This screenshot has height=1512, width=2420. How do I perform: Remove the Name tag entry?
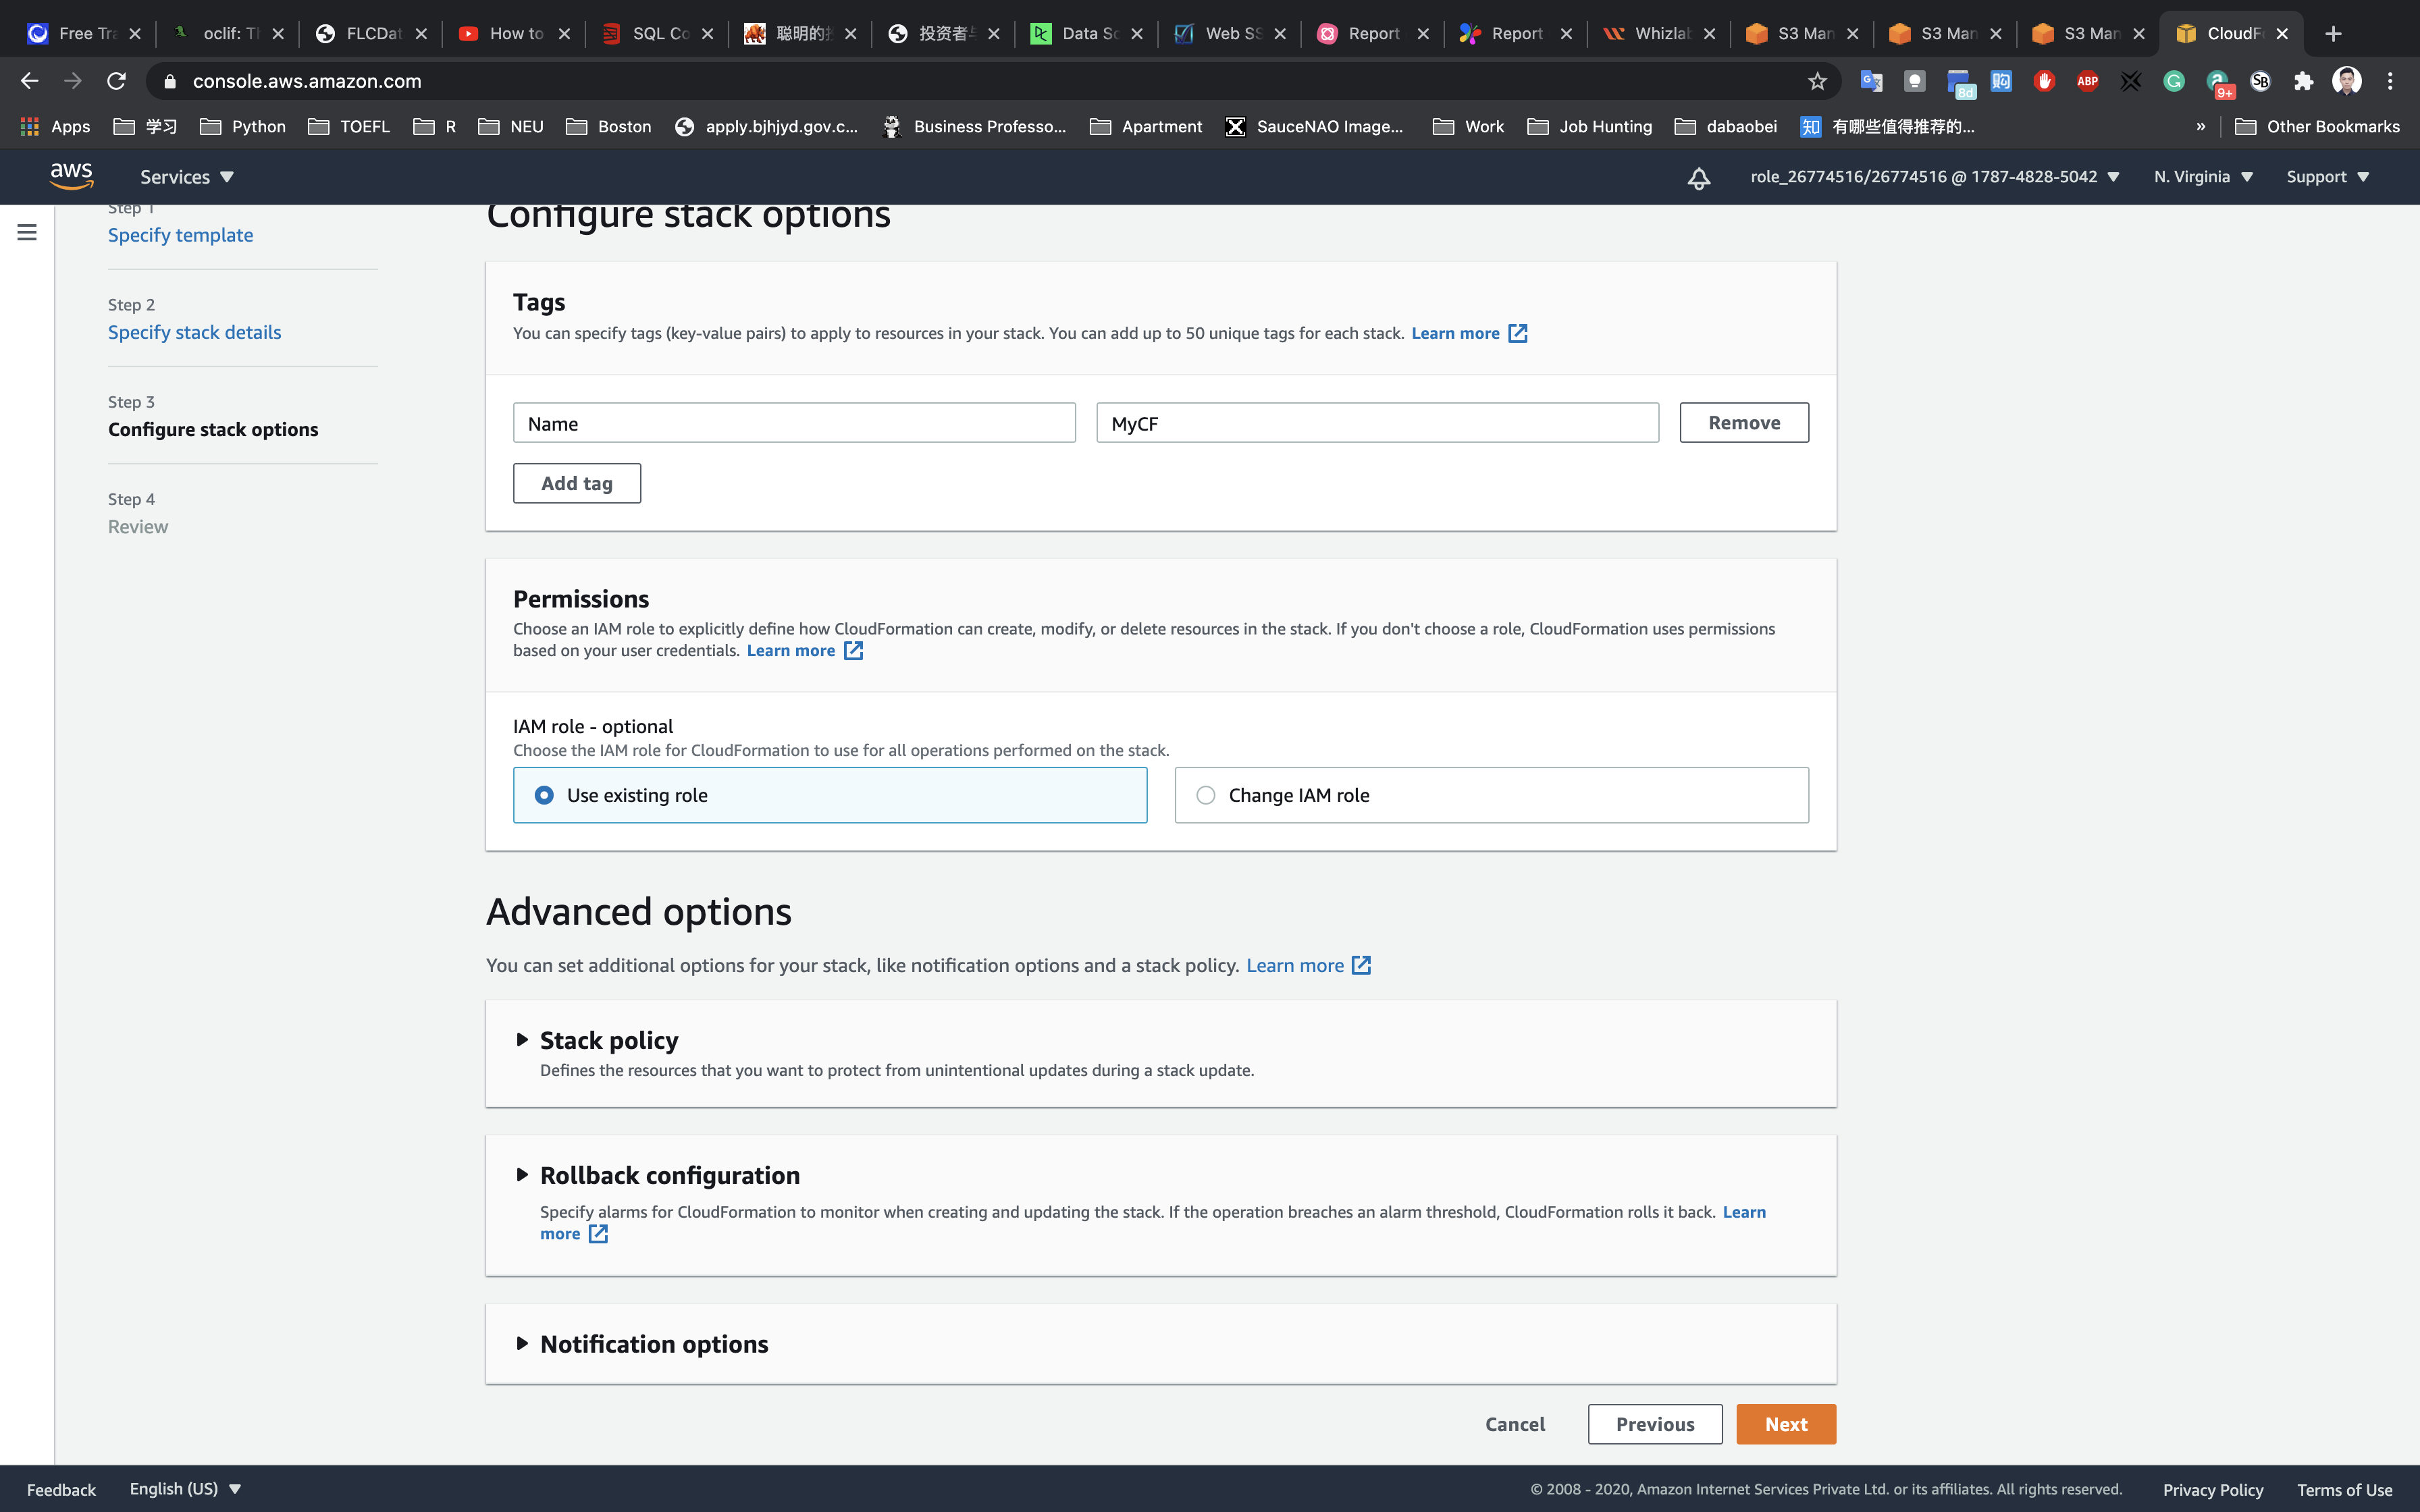pyautogui.click(x=1743, y=423)
